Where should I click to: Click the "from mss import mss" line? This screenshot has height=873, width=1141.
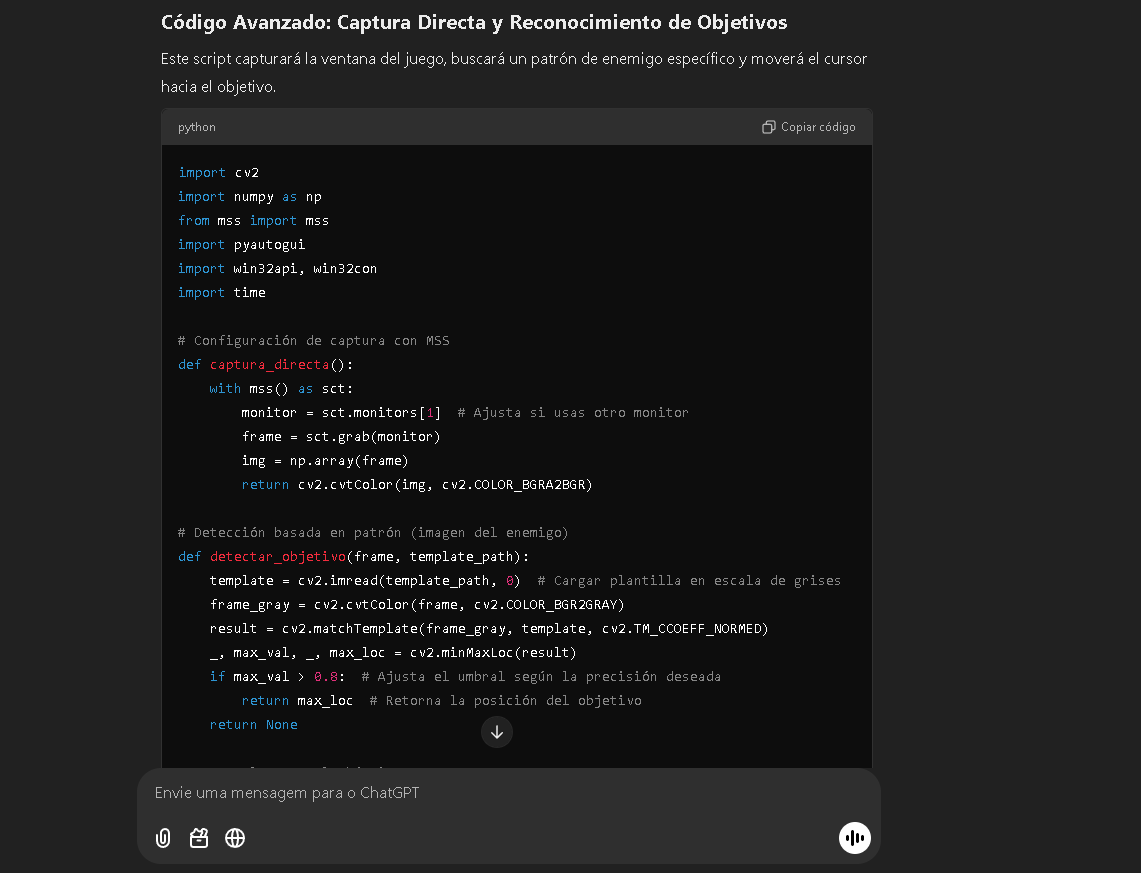coord(253,221)
